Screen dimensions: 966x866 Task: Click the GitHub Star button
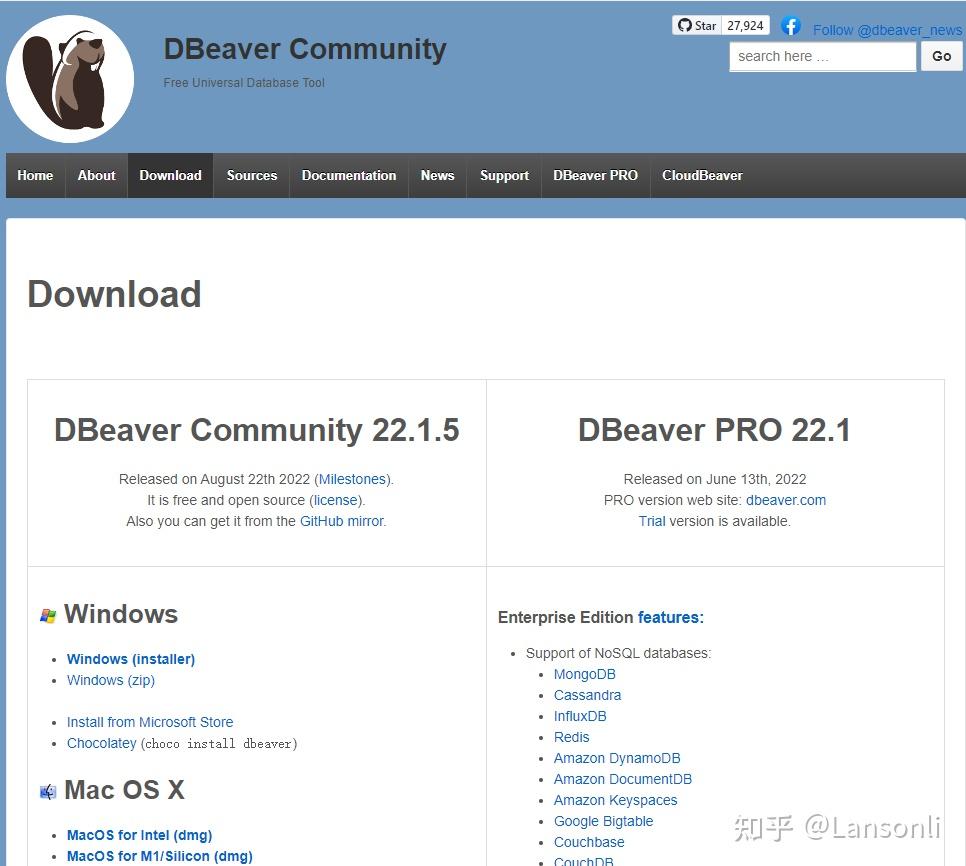tap(697, 25)
